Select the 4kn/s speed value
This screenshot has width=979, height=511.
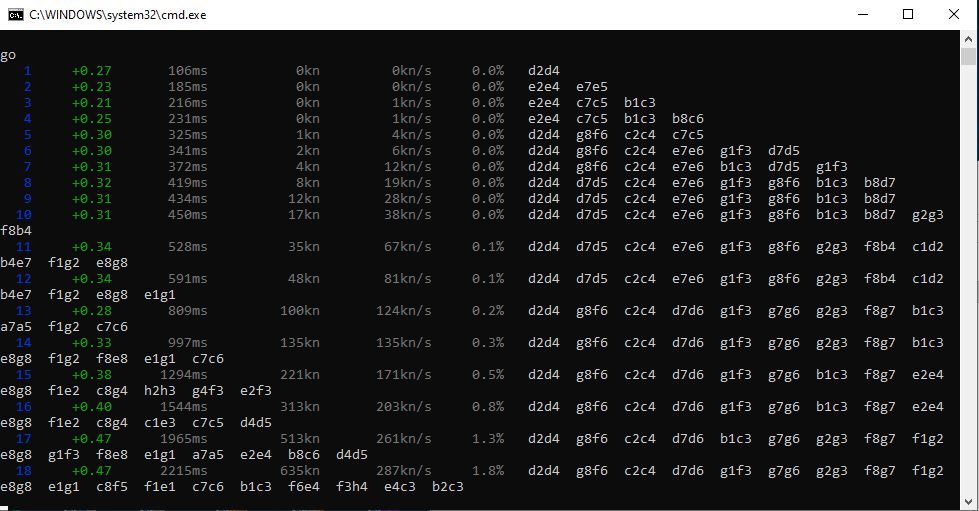click(x=411, y=135)
